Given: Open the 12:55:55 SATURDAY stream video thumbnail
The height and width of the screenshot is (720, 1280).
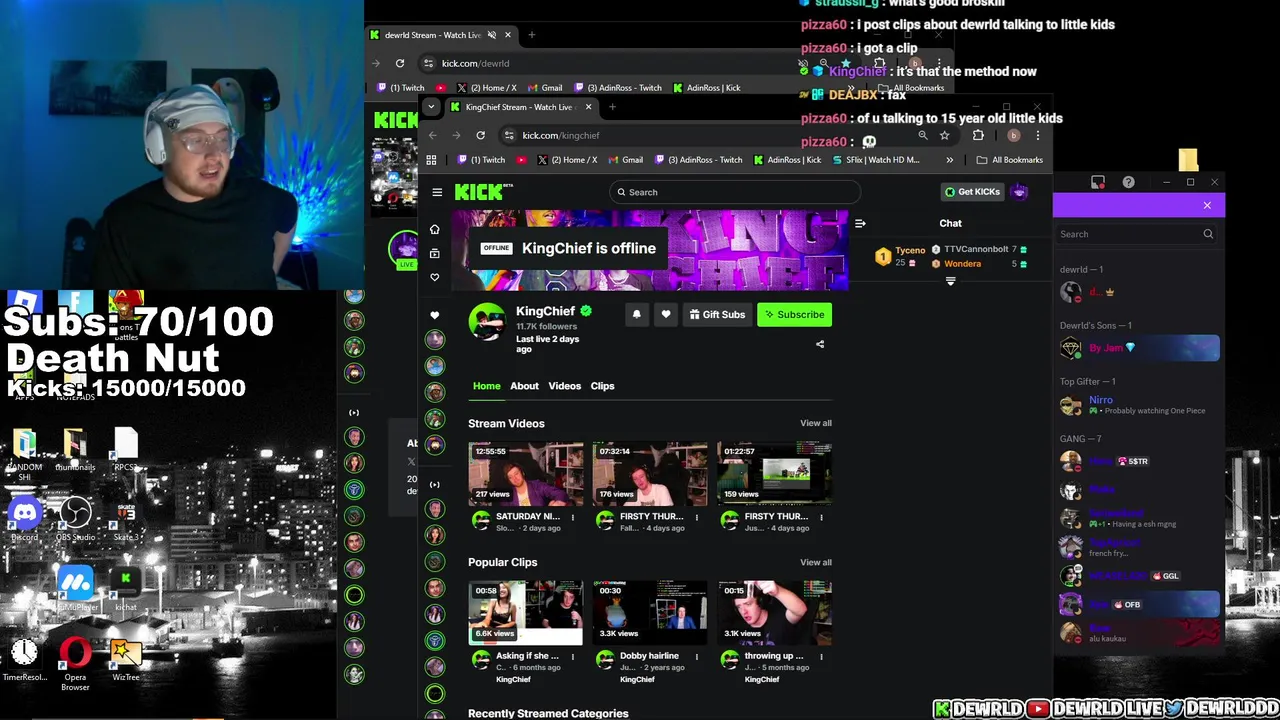Looking at the screenshot, I should pyautogui.click(x=525, y=473).
